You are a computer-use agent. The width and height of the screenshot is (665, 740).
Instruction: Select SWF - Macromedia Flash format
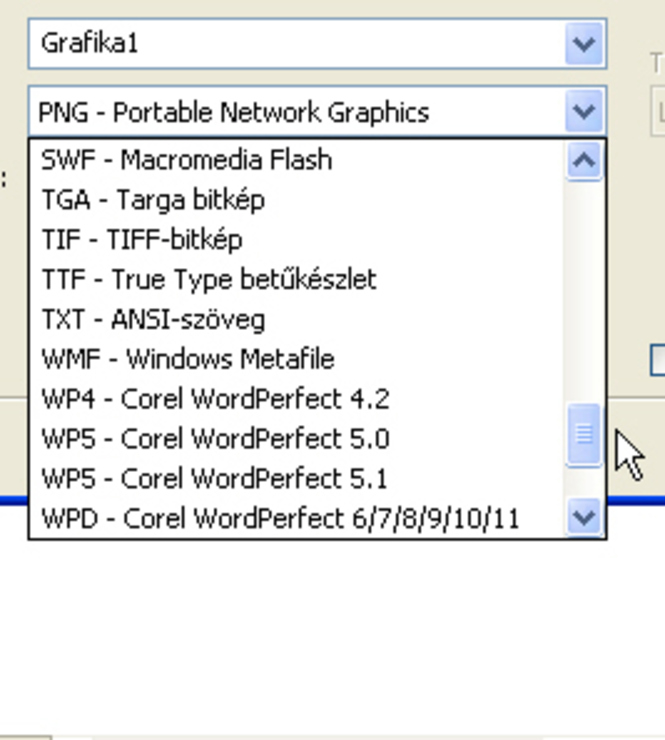(x=296, y=160)
